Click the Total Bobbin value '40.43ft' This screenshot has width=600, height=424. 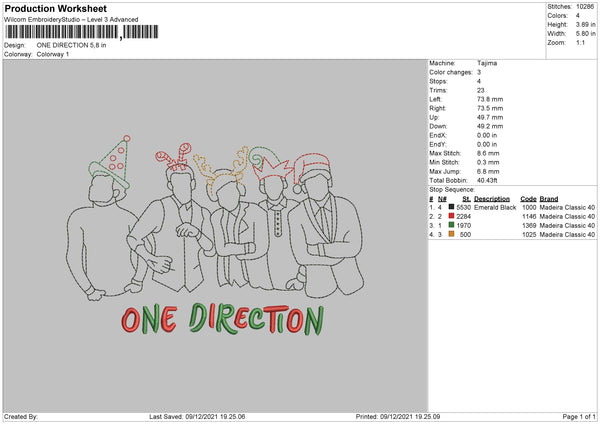(x=487, y=181)
